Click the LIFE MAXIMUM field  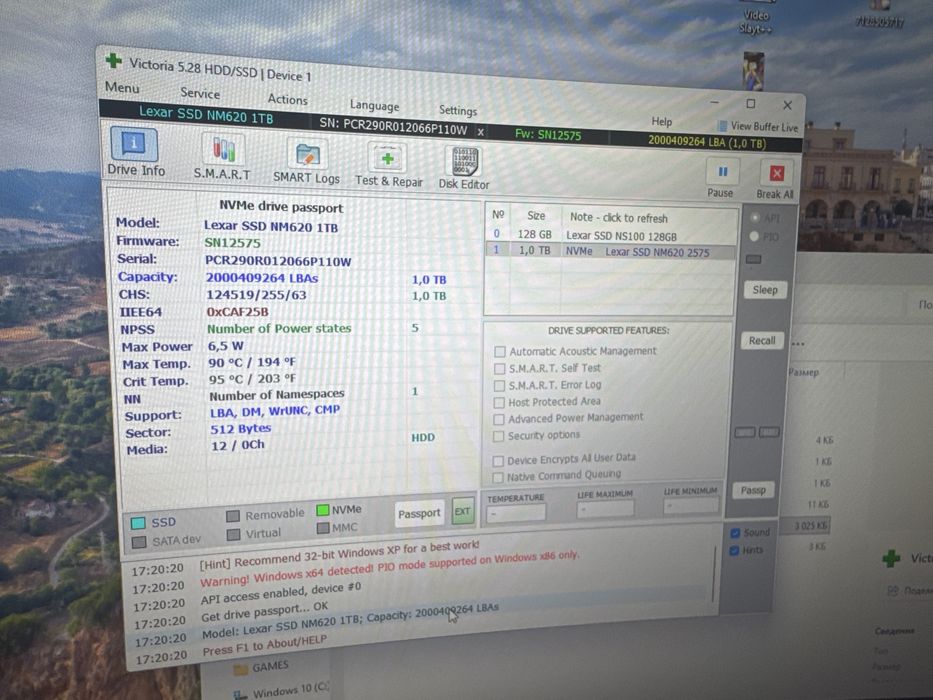coord(605,509)
